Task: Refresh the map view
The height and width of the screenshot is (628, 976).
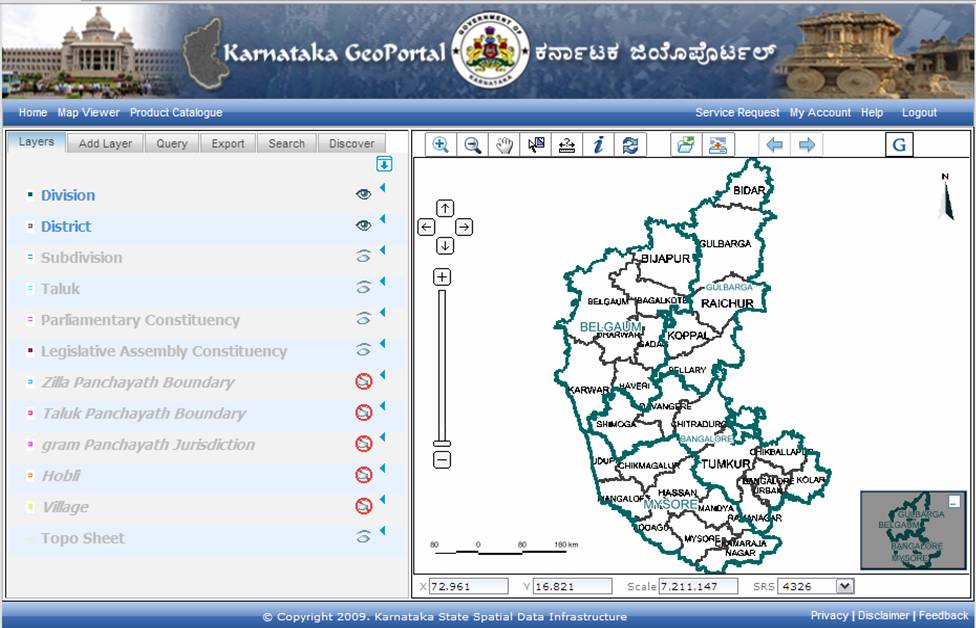Action: coord(630,143)
